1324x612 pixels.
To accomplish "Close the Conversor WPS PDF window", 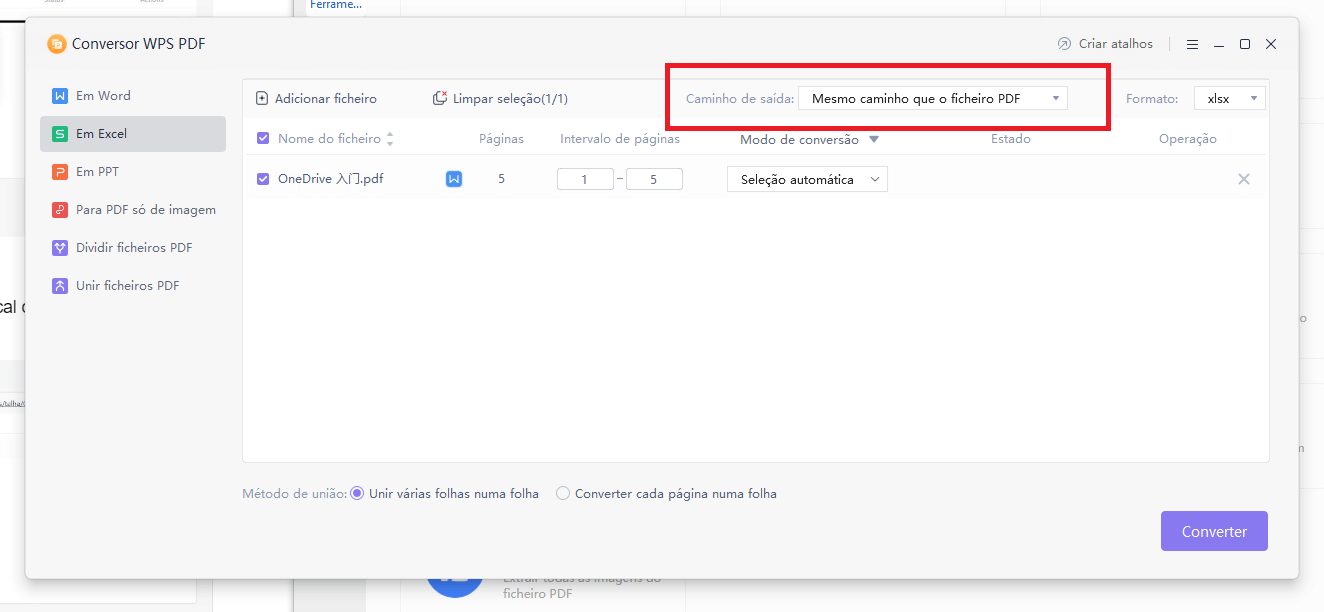I will 1271,44.
